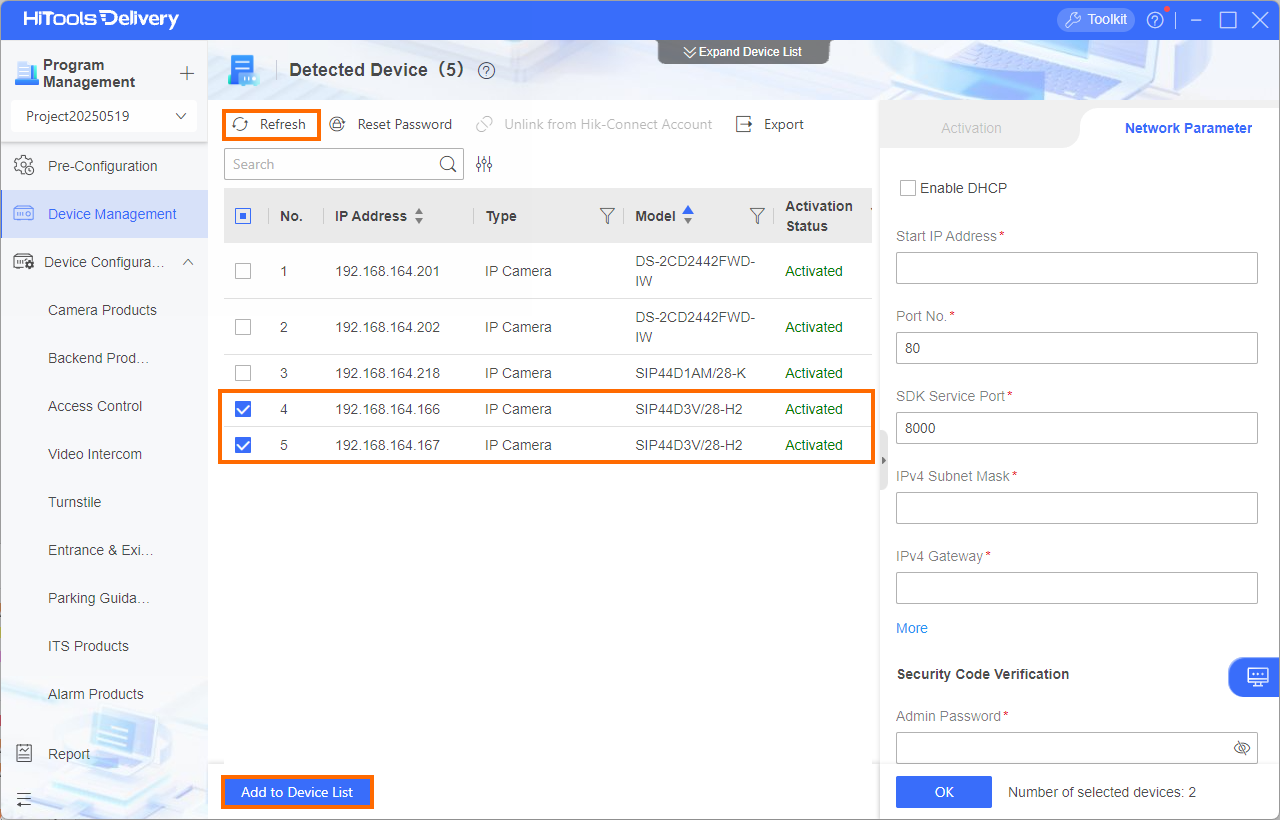Sort by Model column arrows
Screen dimensions: 1280x820
point(687,214)
